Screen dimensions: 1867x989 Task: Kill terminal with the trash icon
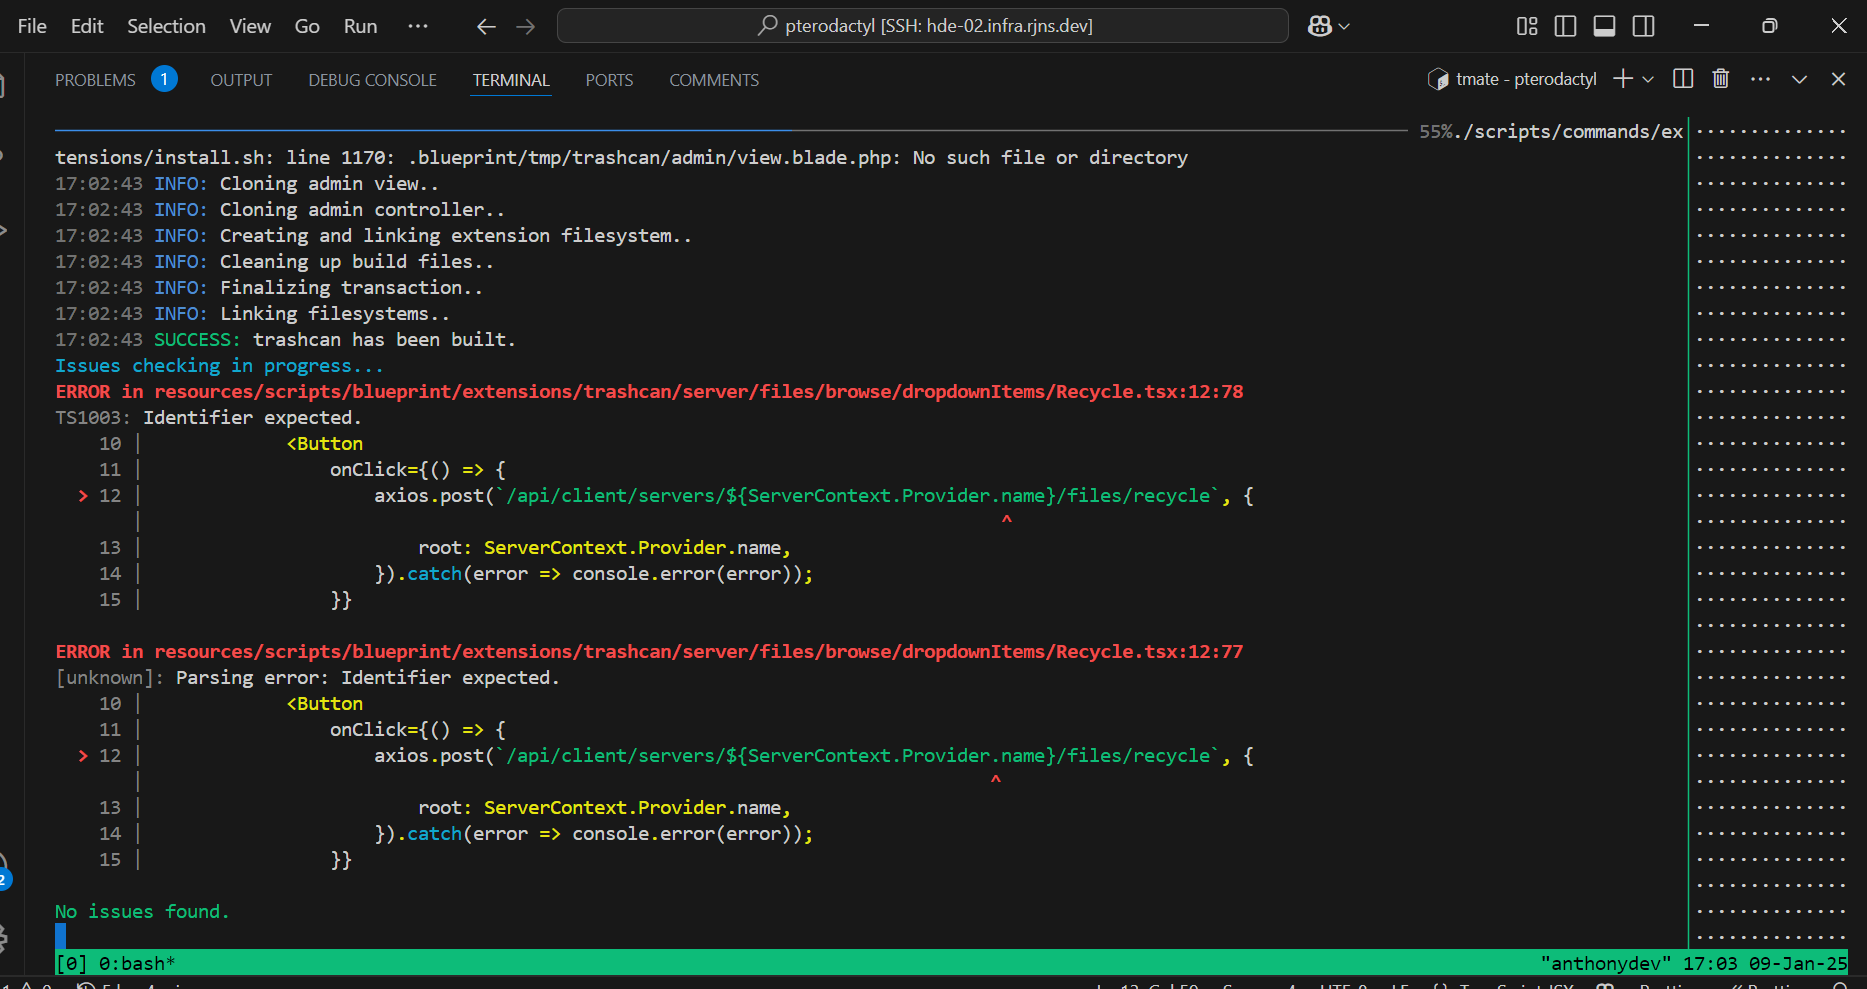(1721, 79)
